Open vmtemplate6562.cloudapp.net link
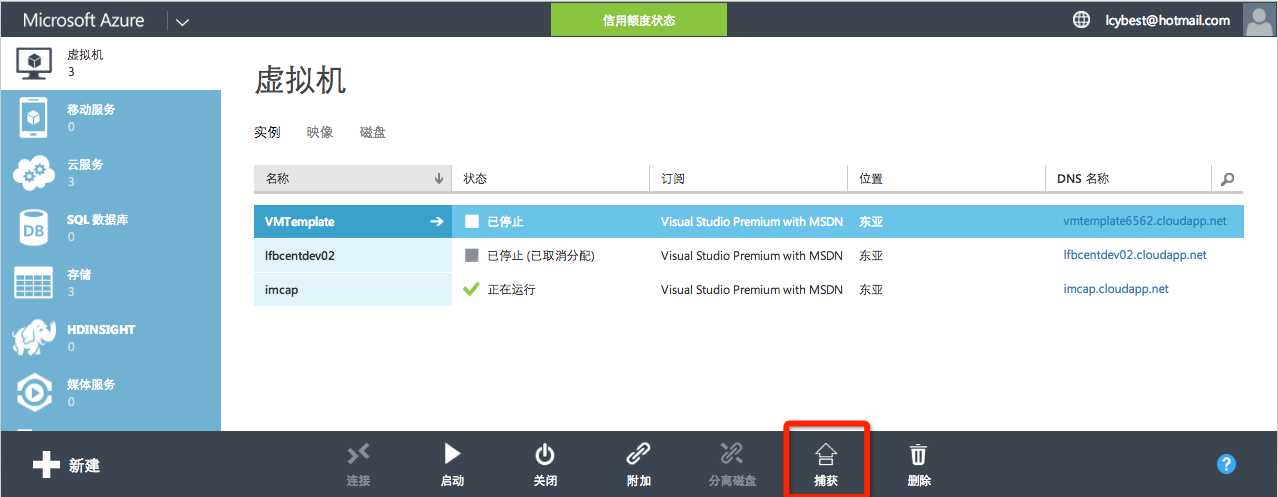The width and height of the screenshot is (1278, 497). click(x=1144, y=222)
